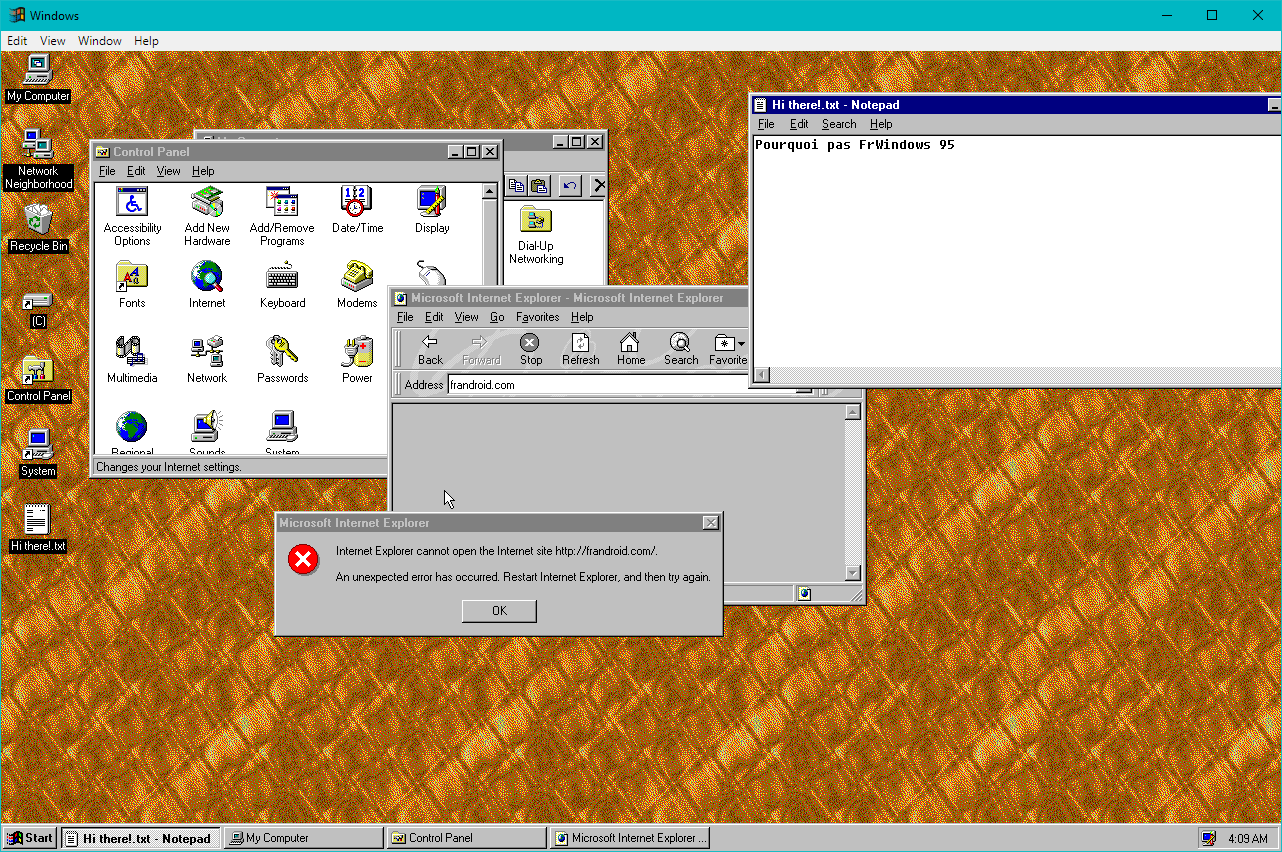
Task: Click OK in Internet Explorer error dialog
Action: click(499, 611)
